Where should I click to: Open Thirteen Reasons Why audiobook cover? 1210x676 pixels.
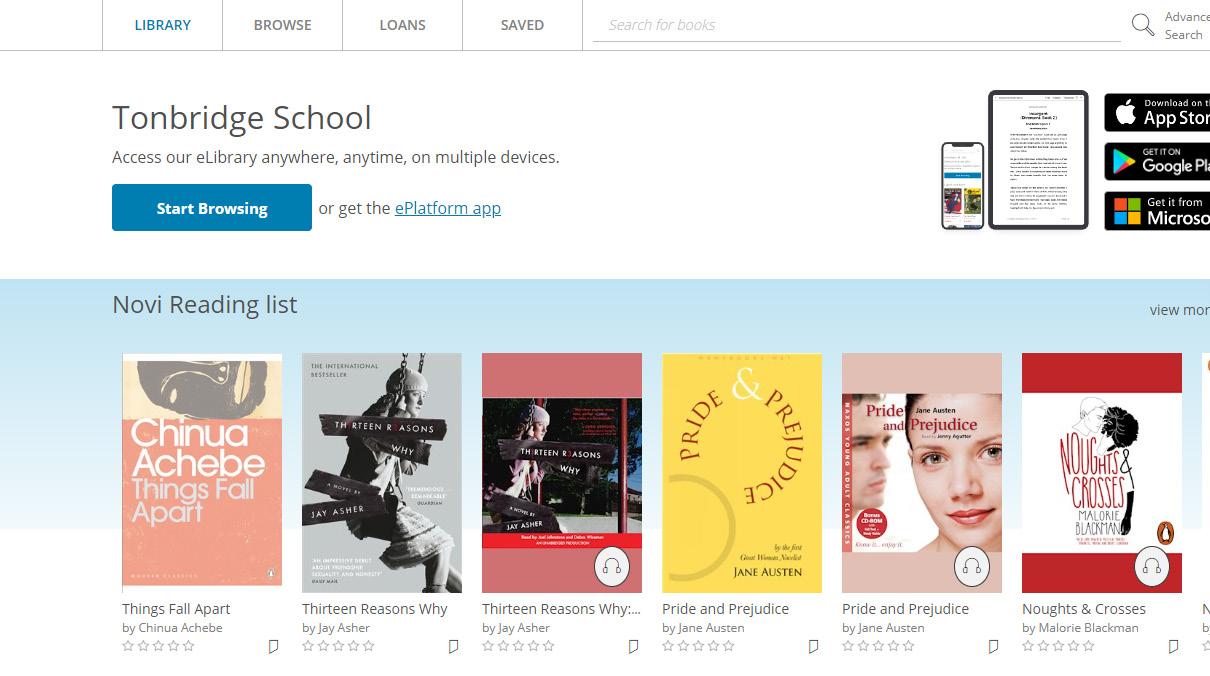coord(562,473)
